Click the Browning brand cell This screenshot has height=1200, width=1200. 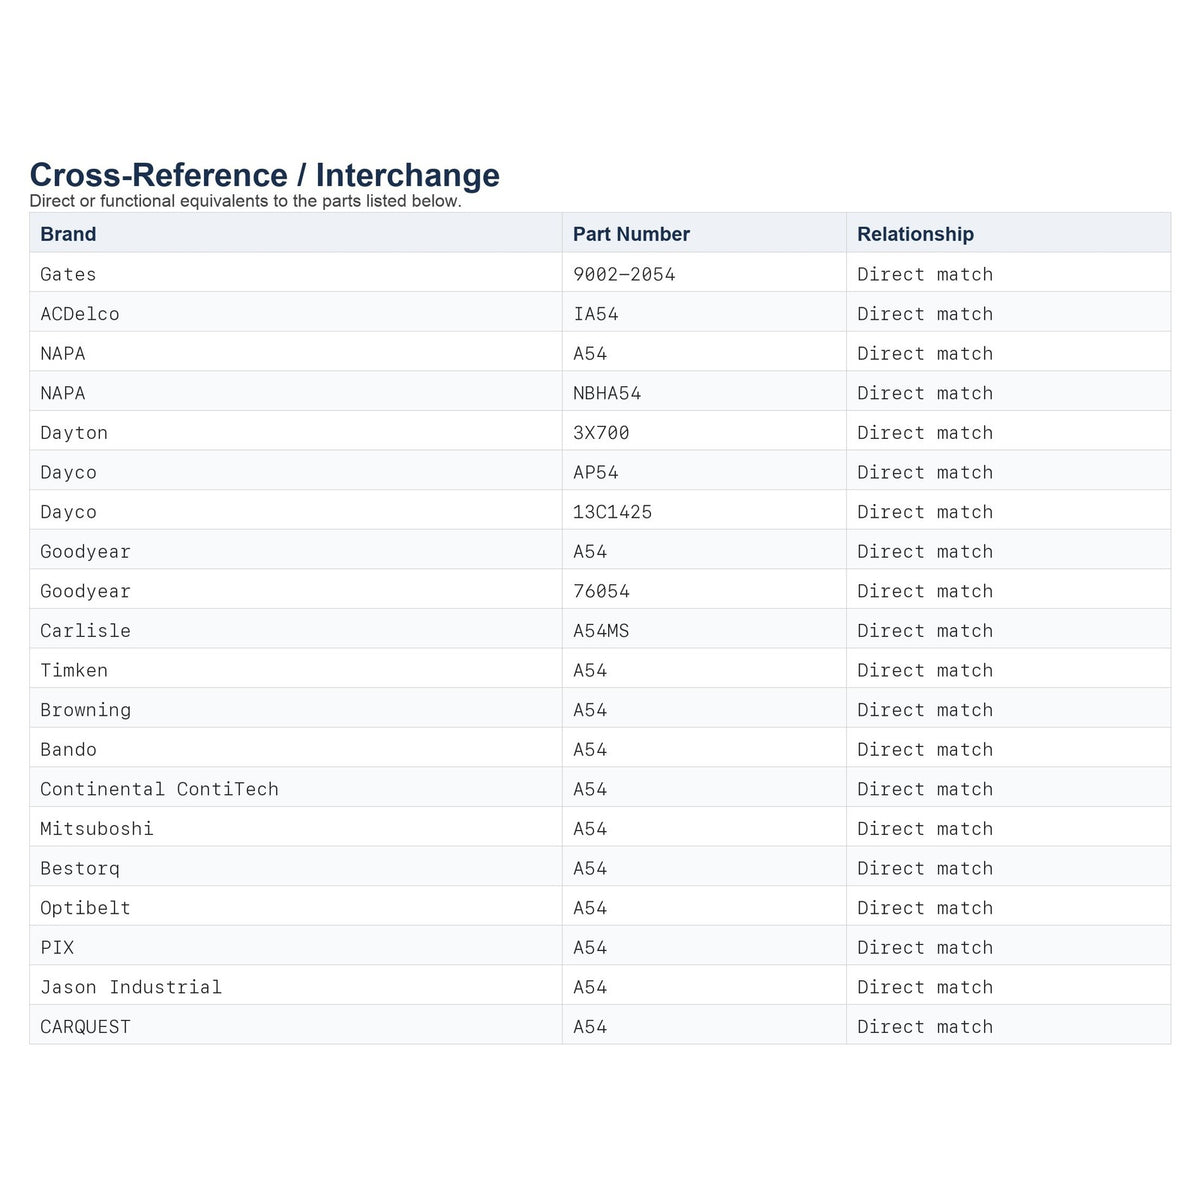(x=85, y=710)
